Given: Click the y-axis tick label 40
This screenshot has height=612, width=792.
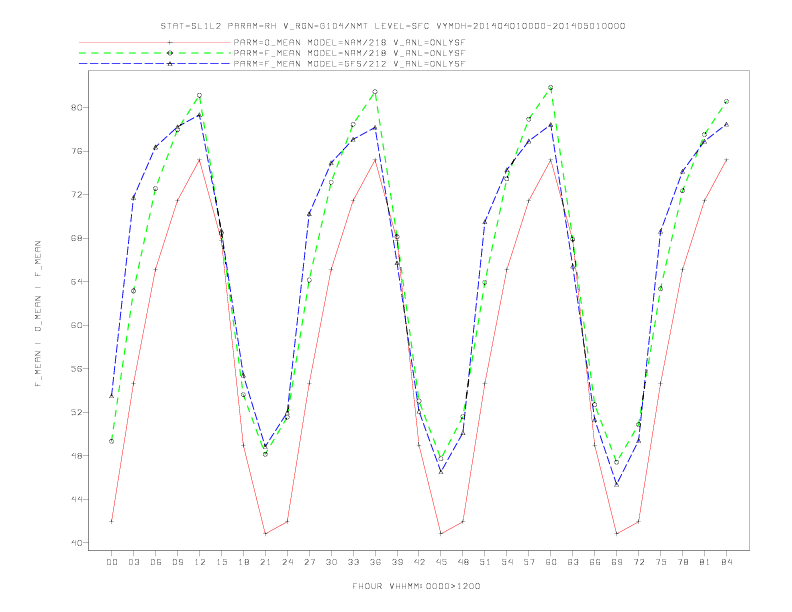Looking at the screenshot, I should tap(76, 543).
